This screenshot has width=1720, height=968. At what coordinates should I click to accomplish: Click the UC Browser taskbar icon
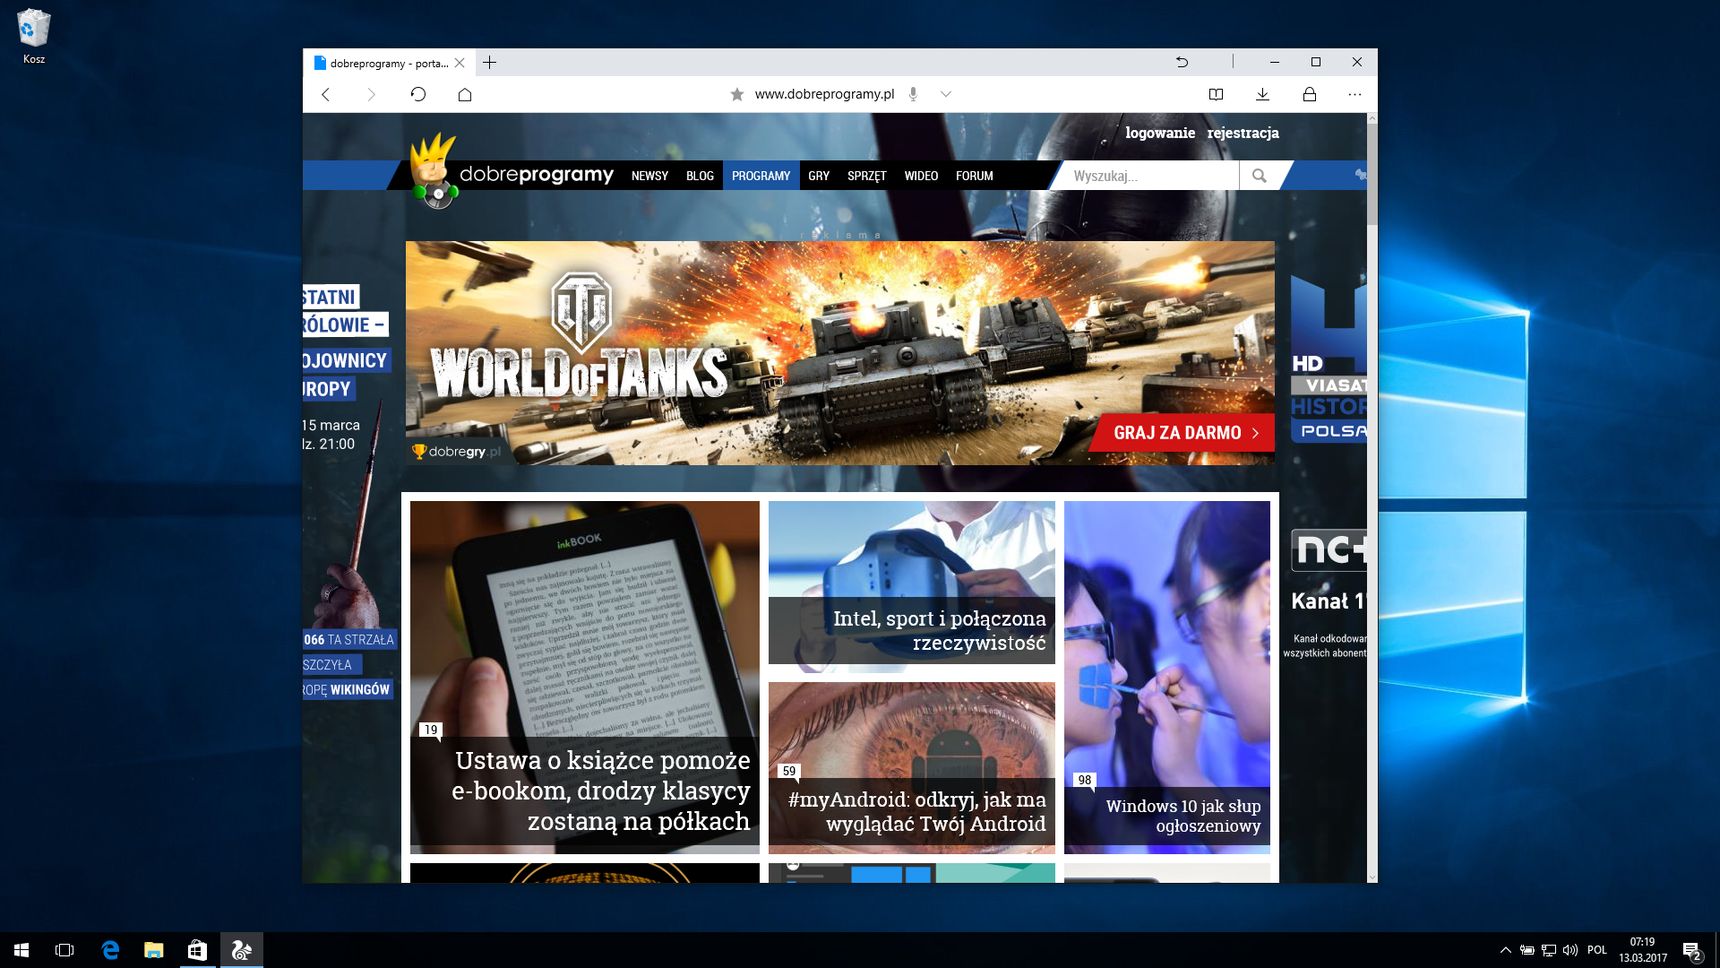[x=242, y=950]
